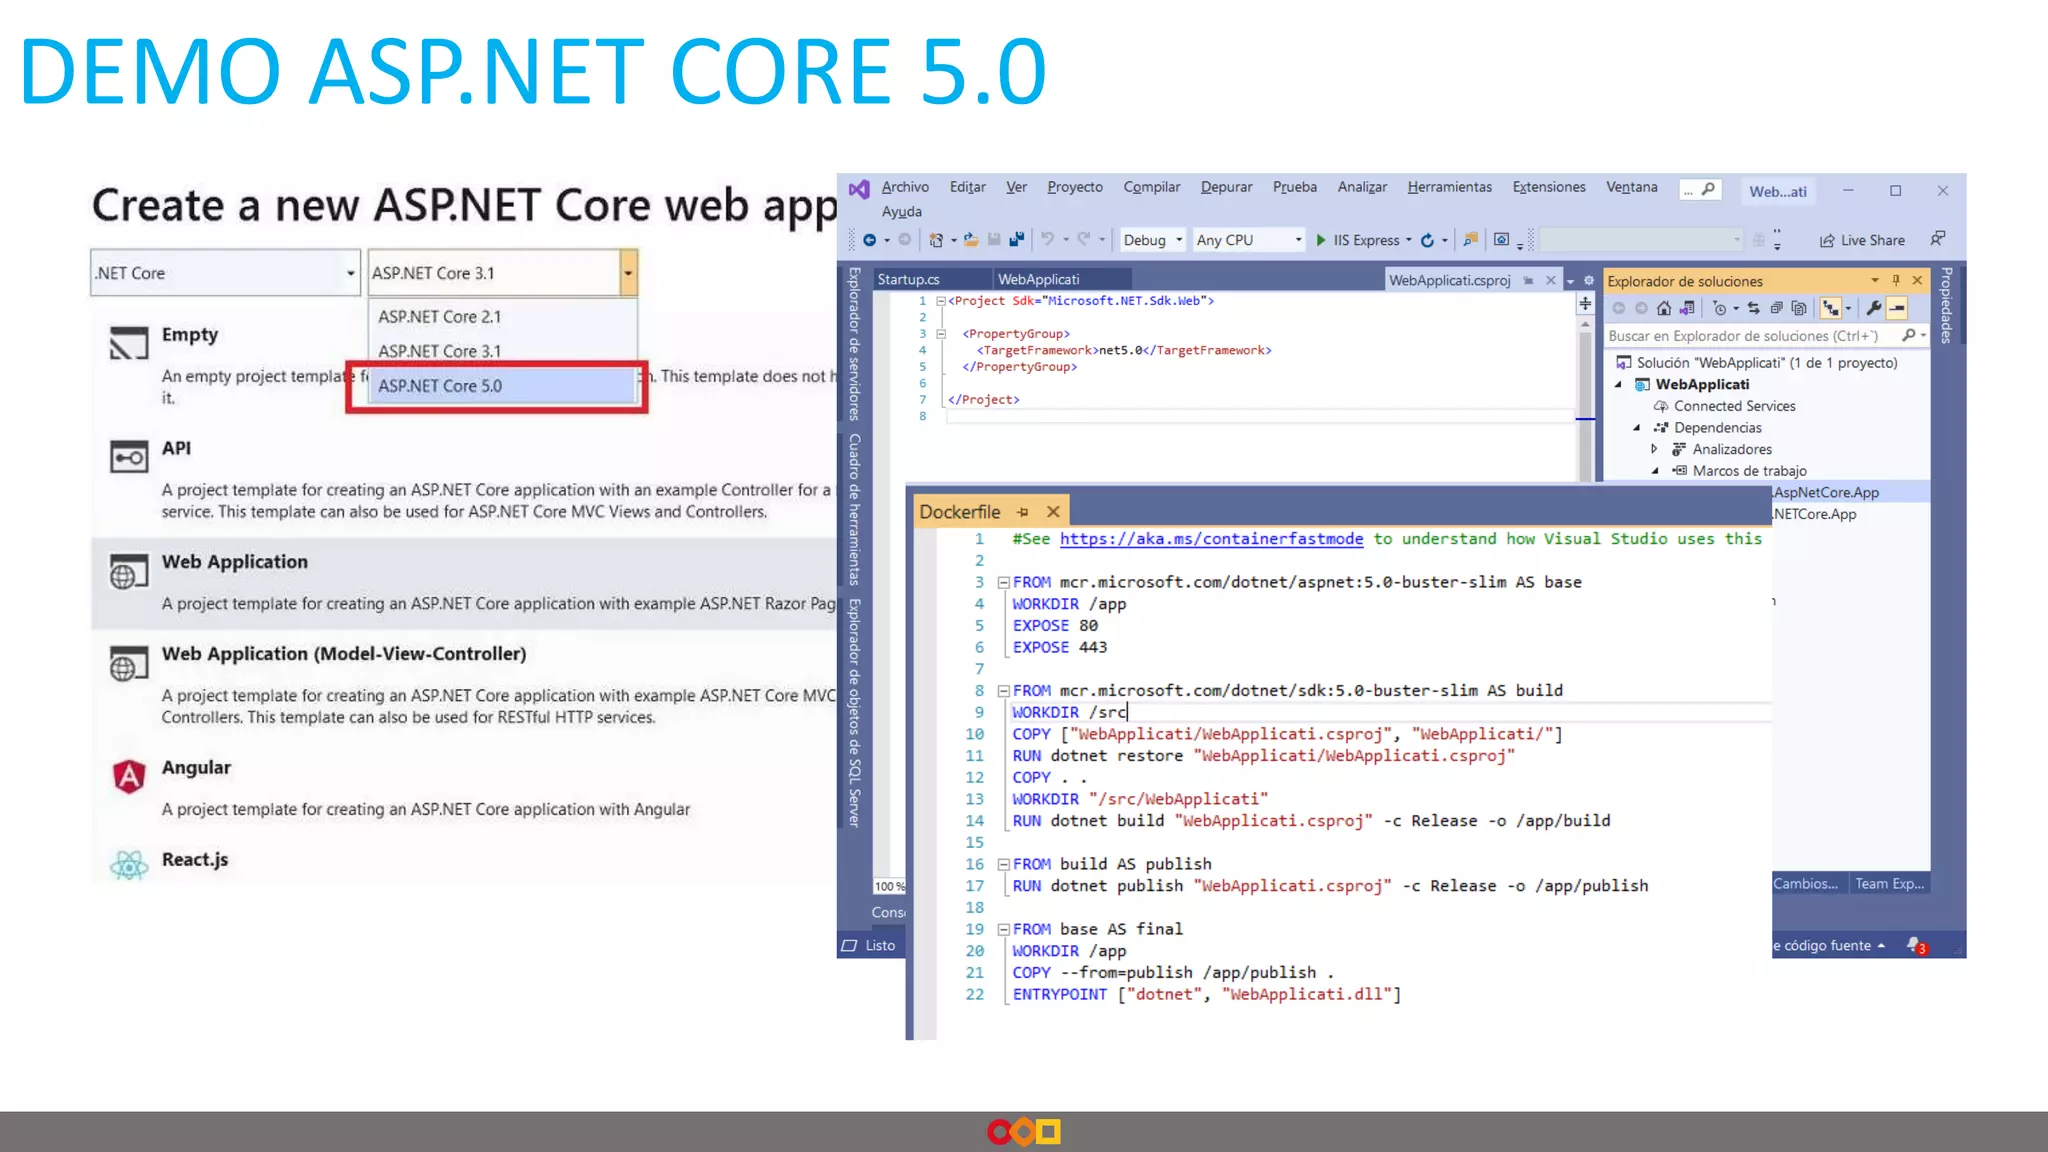Click the Find in Files toolbar icon

pos(1470,239)
